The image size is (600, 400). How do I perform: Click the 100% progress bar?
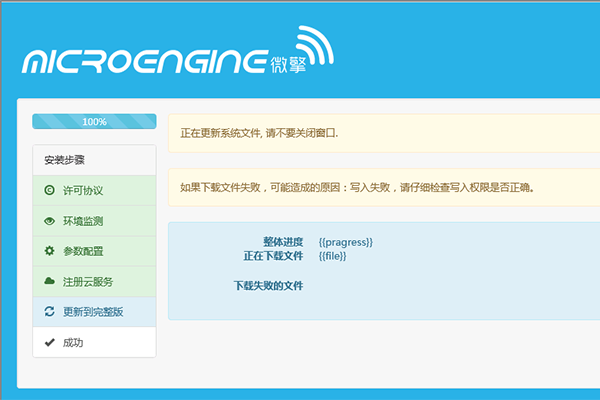pyautogui.click(x=95, y=121)
